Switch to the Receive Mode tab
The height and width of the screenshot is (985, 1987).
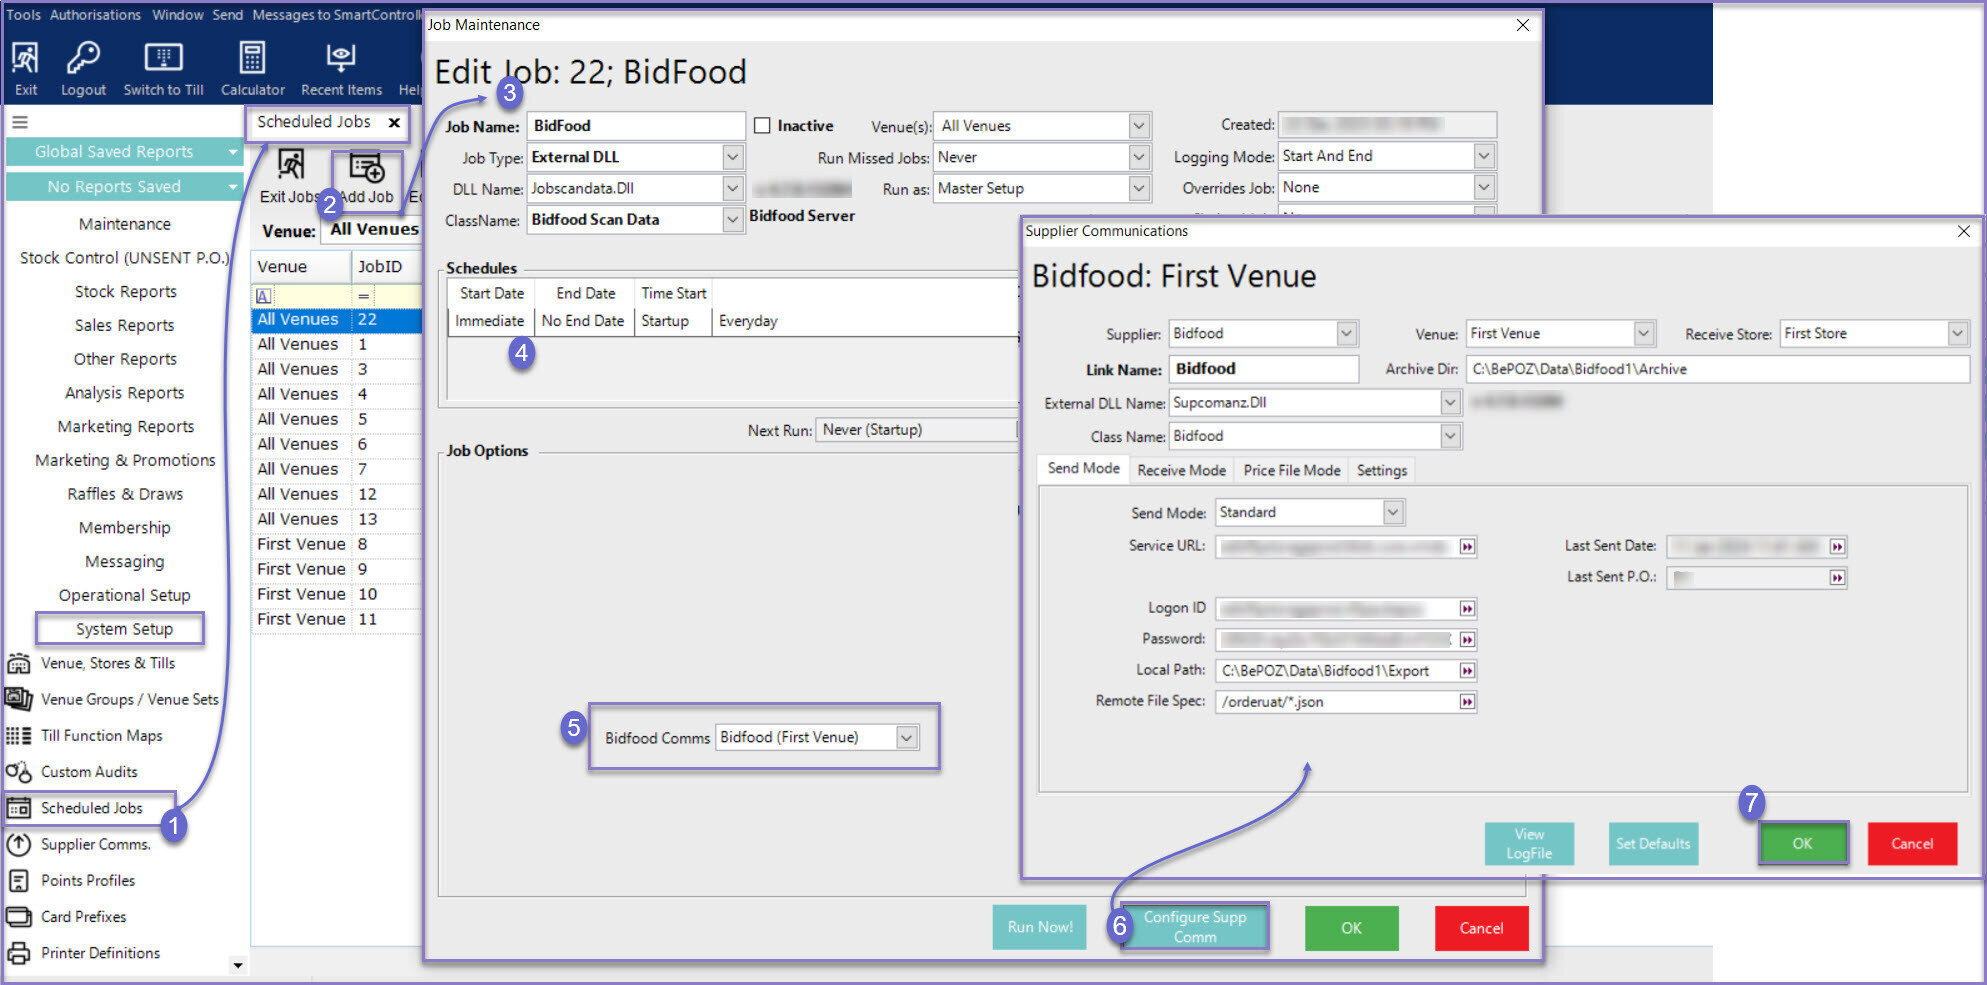coord(1181,470)
